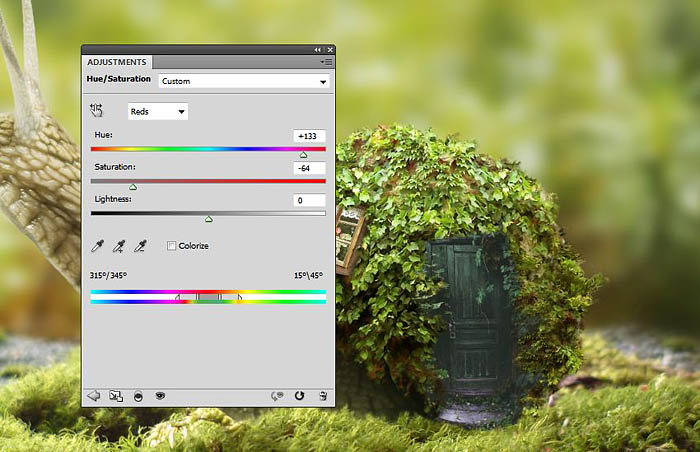Select the ADJUSTMENTS panel tab

point(117,62)
